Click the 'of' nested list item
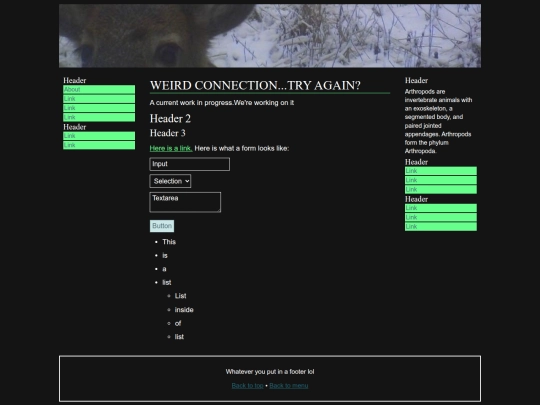540x405 pixels. coord(178,323)
